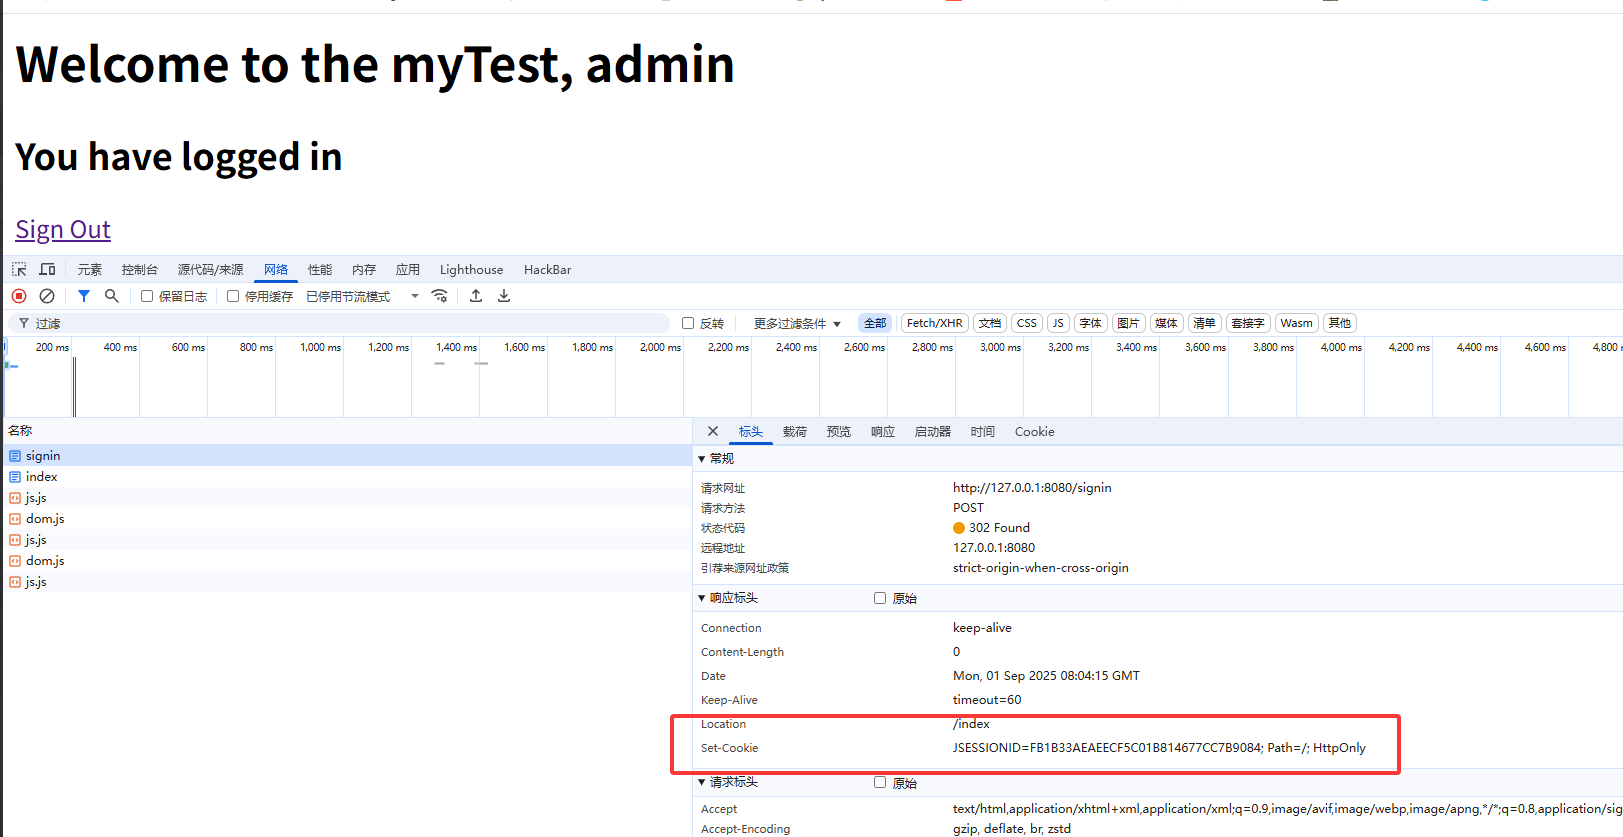Type in the 过滤 filter field
The image size is (1623, 837).
tap(350, 323)
